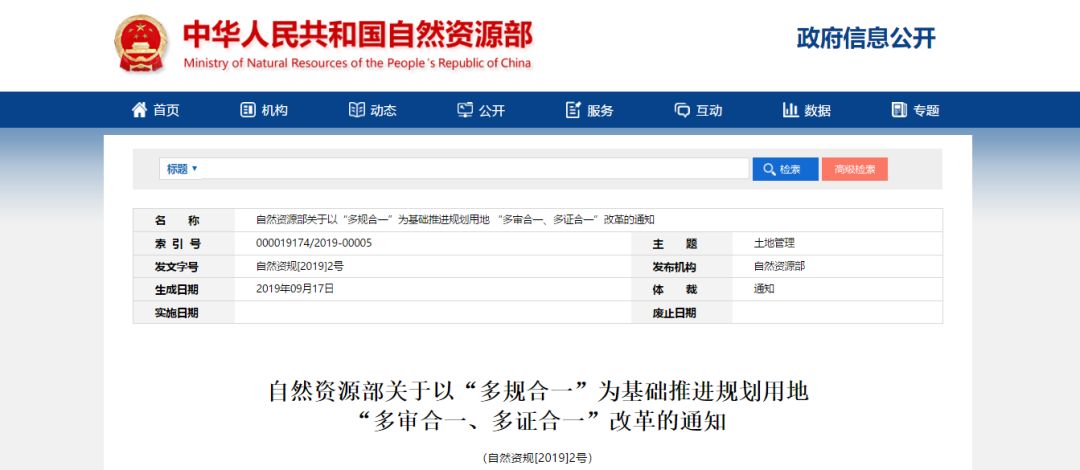The width and height of the screenshot is (1080, 470).
Task: Open the 服务 navigation item
Action: pyautogui.click(x=601, y=110)
